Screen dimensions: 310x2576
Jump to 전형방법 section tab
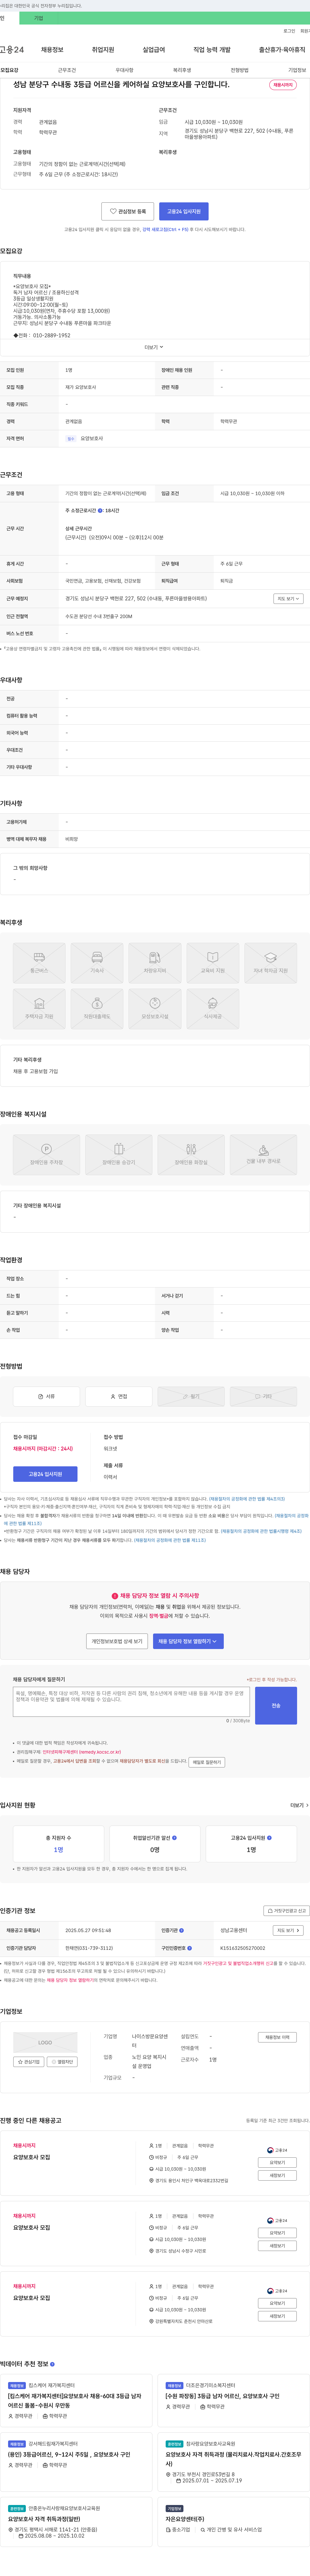(x=240, y=70)
